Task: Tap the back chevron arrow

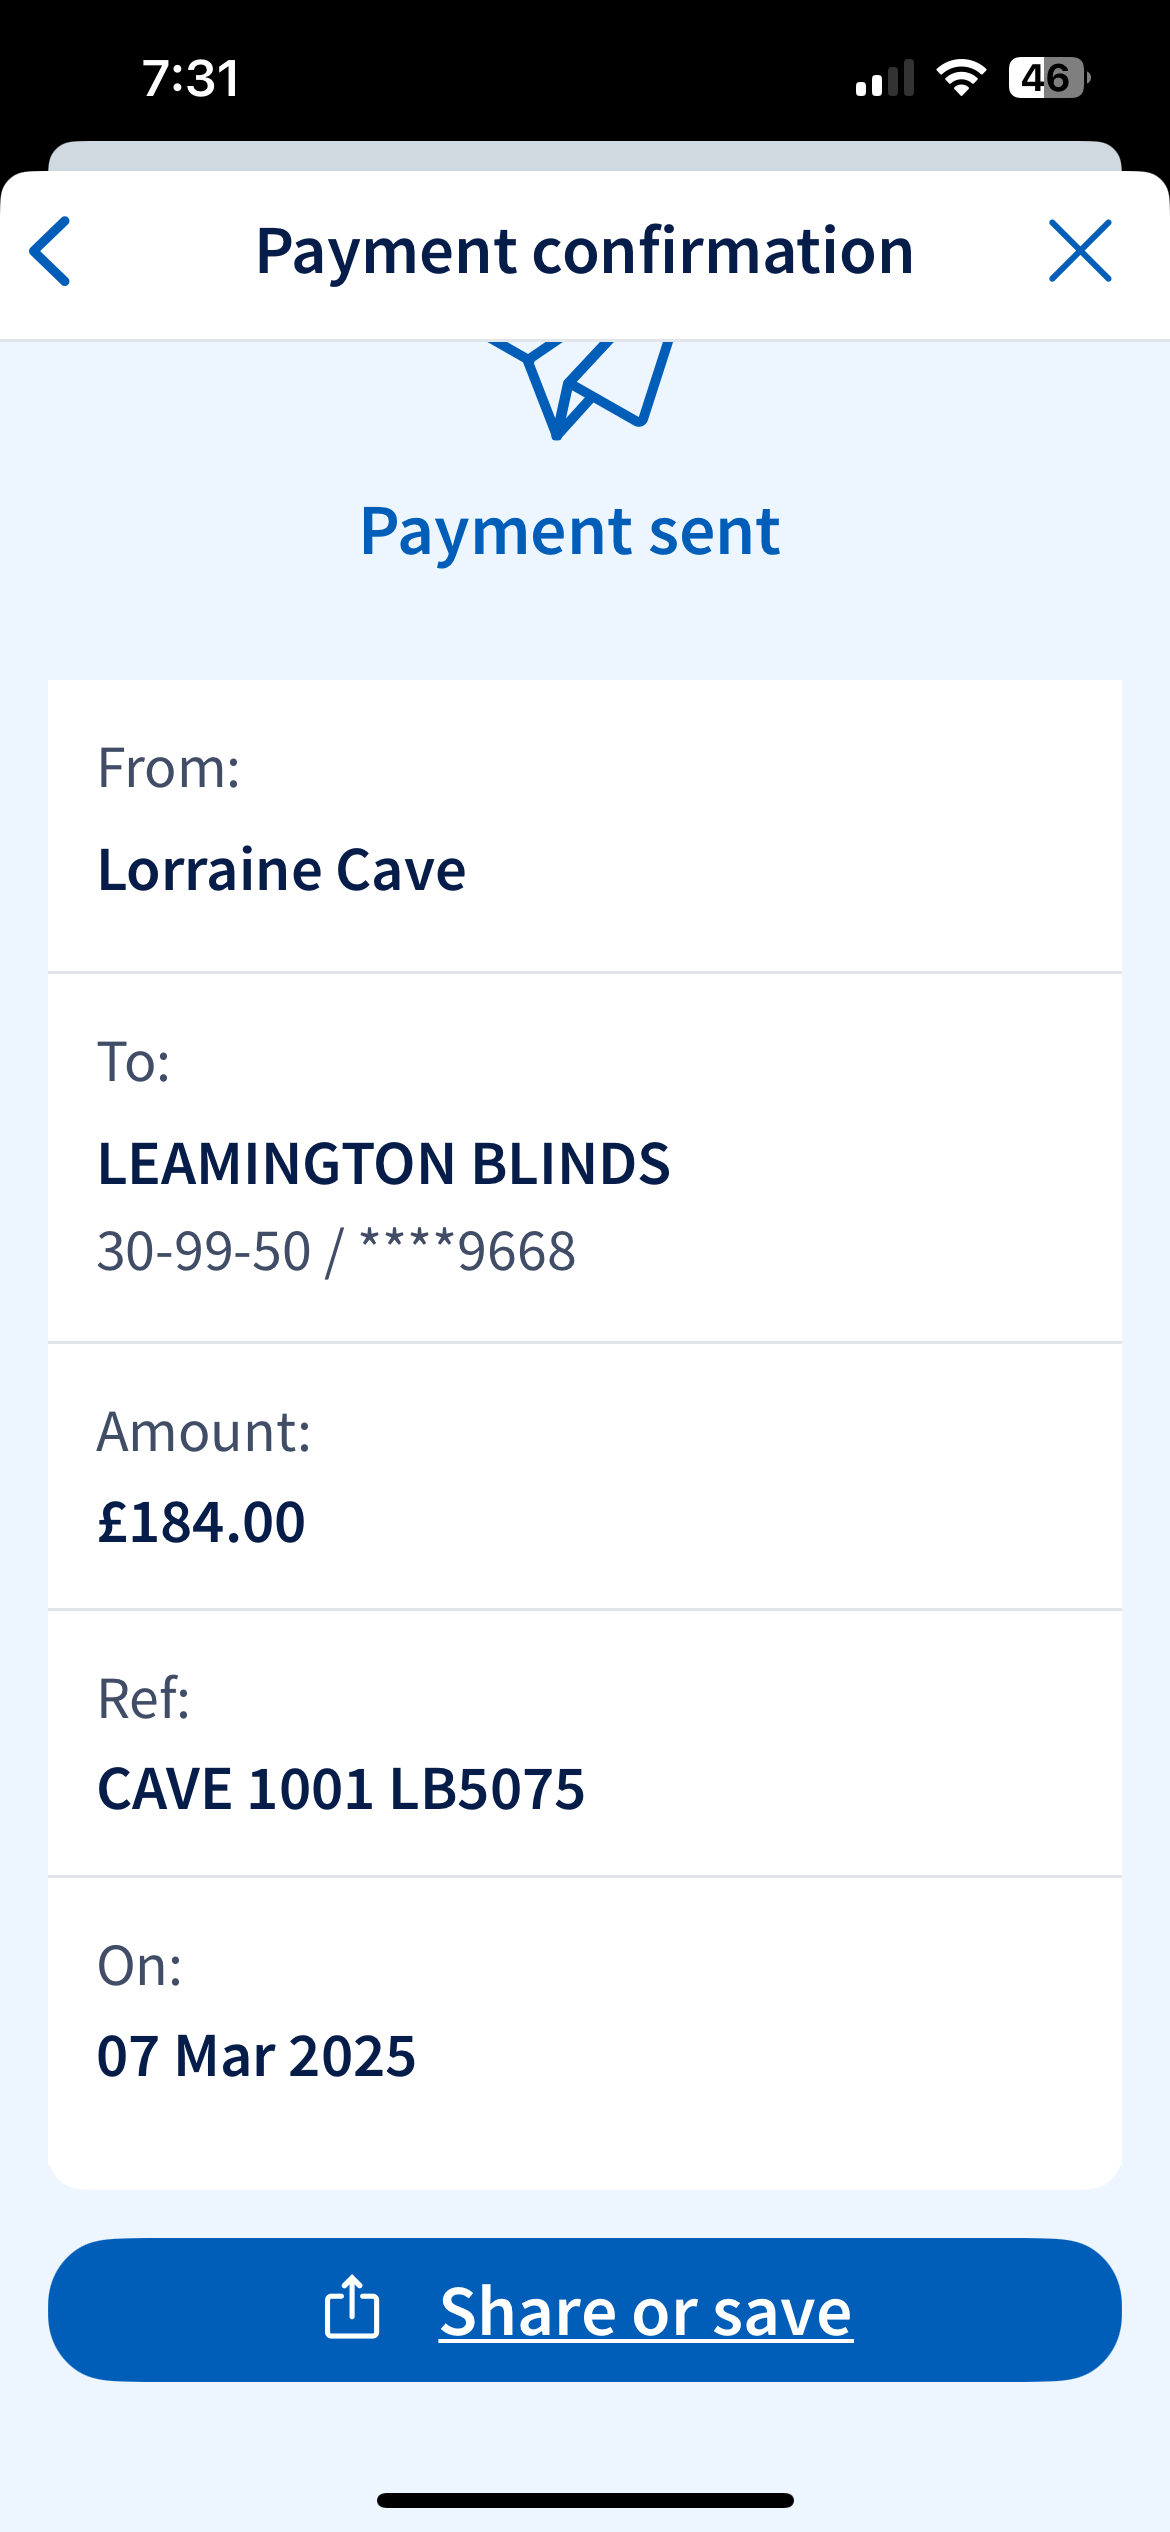Action: (50, 251)
